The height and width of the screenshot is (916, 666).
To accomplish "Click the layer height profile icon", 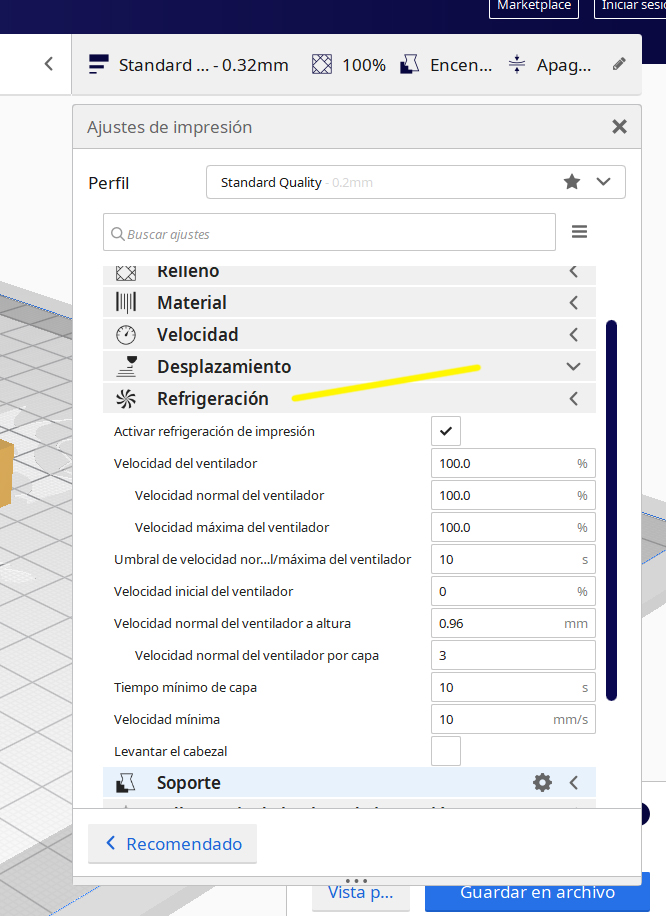I will (x=99, y=64).
